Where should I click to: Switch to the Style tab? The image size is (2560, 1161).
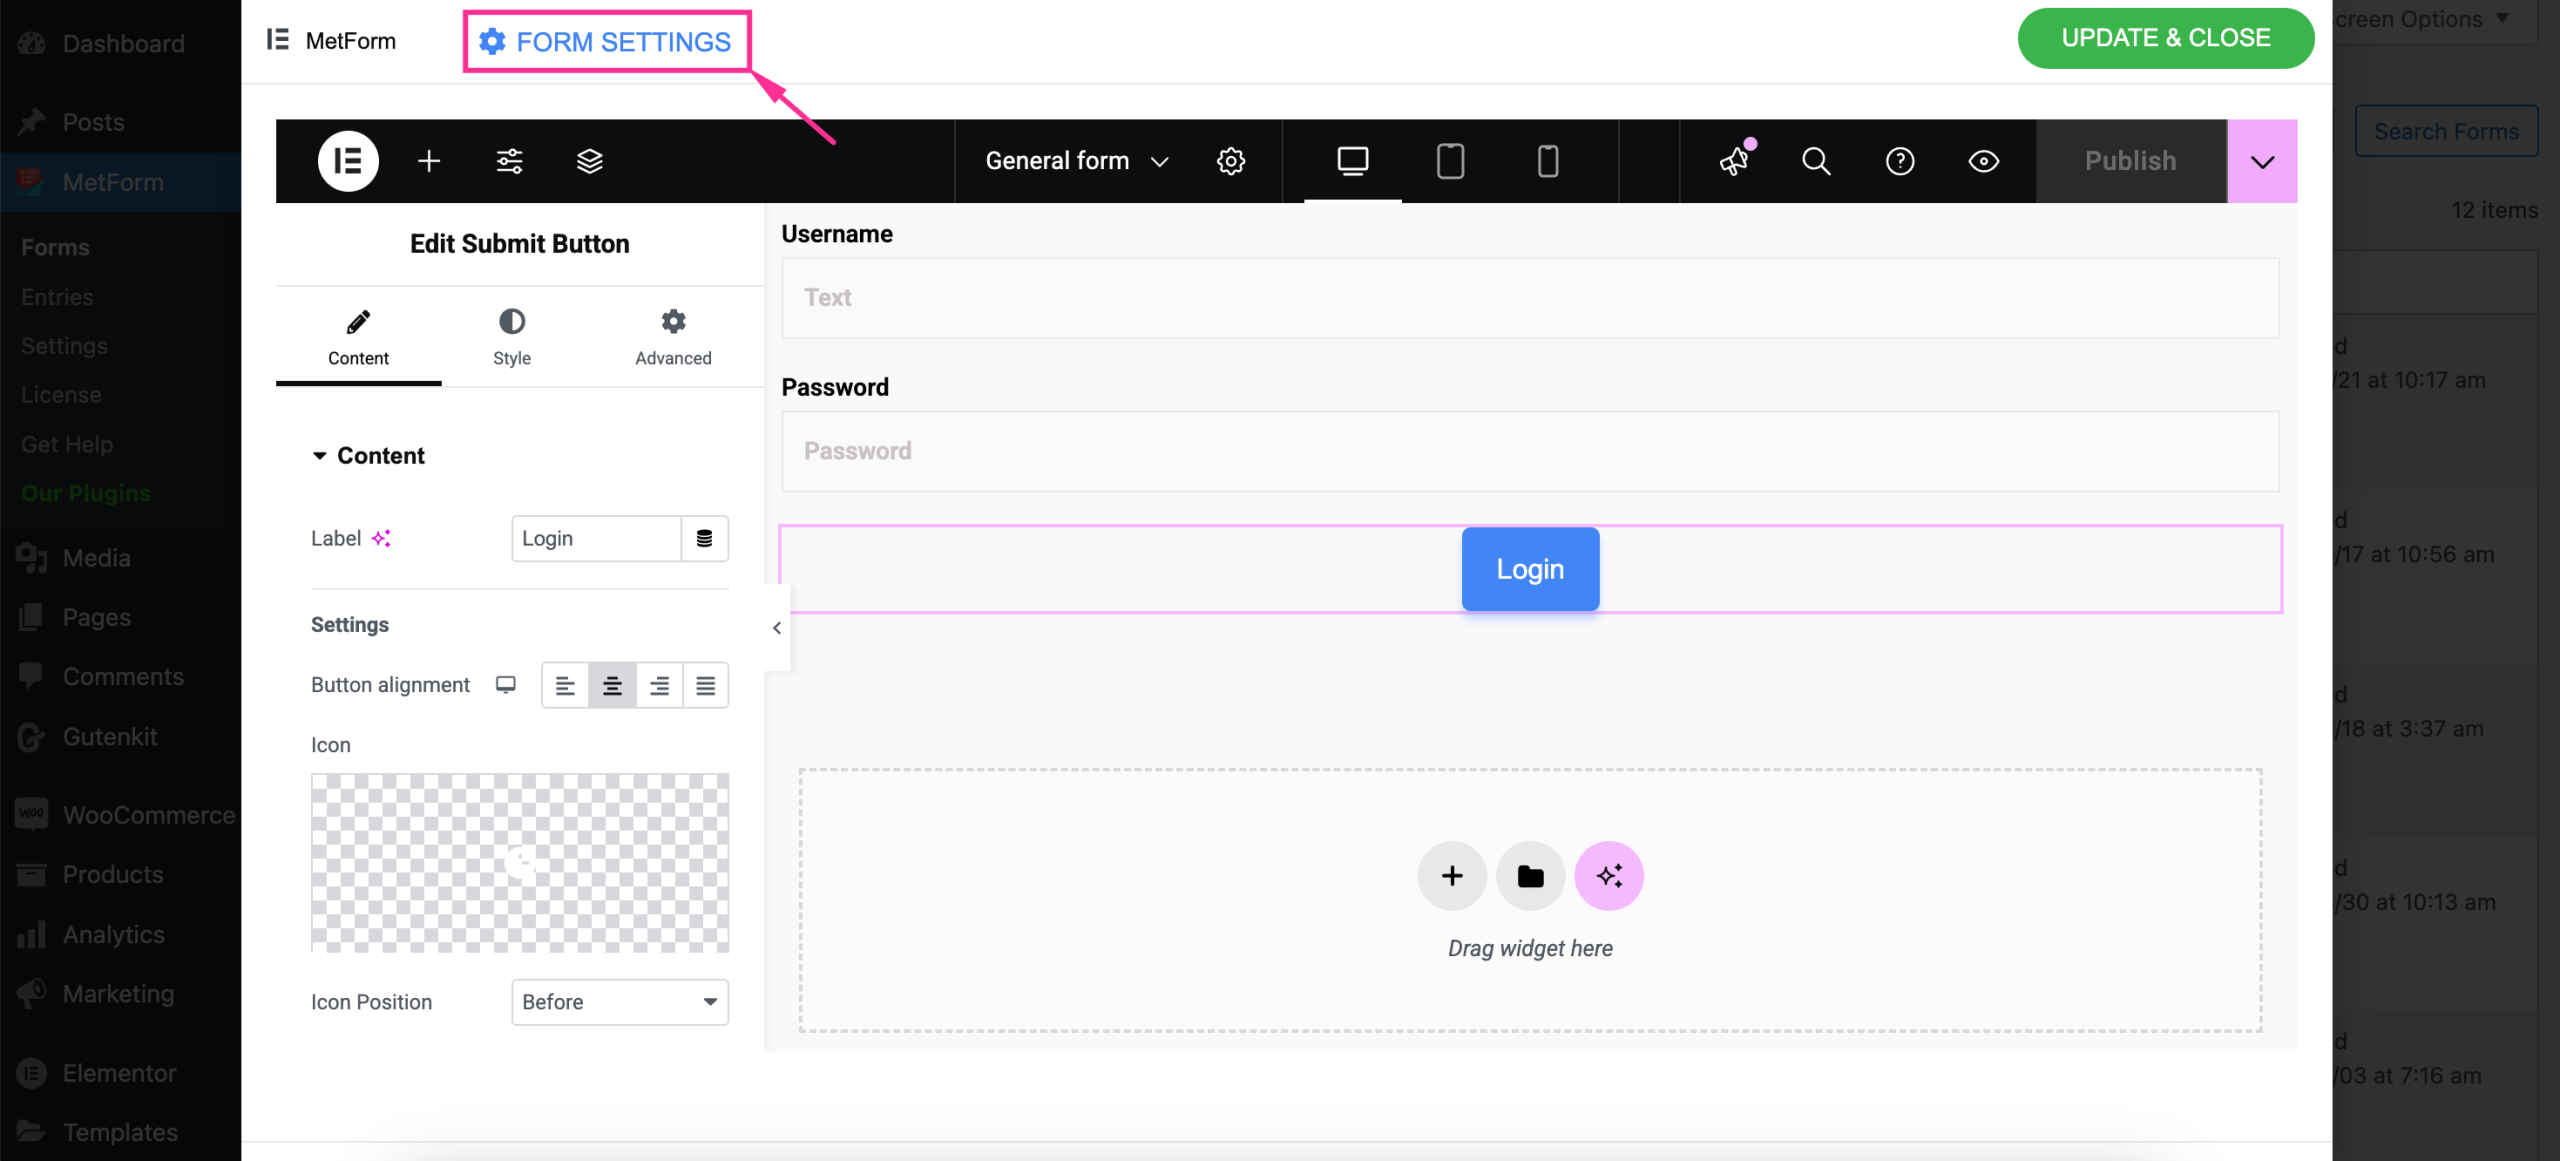(512, 338)
